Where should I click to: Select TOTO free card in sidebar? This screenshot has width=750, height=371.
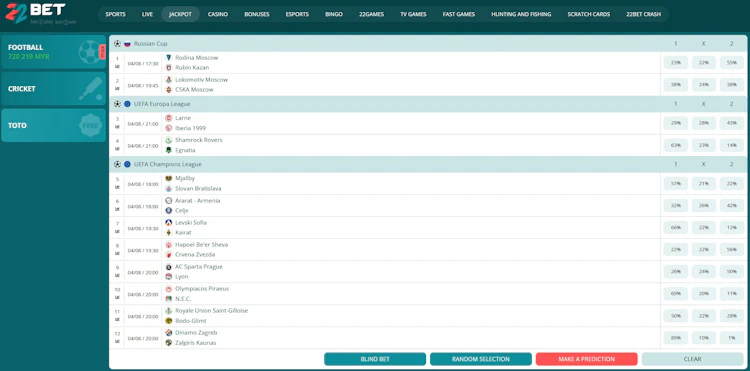[54, 125]
